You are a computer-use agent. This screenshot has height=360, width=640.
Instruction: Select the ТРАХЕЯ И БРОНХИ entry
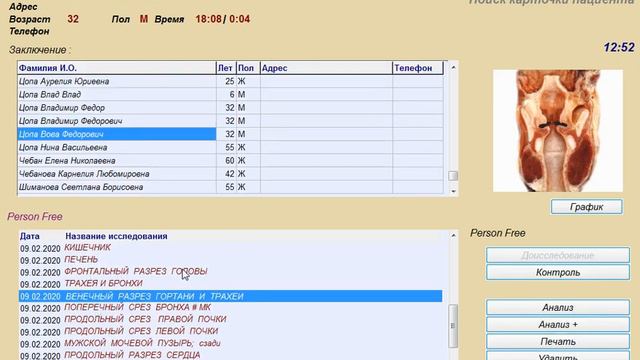[x=231, y=284]
